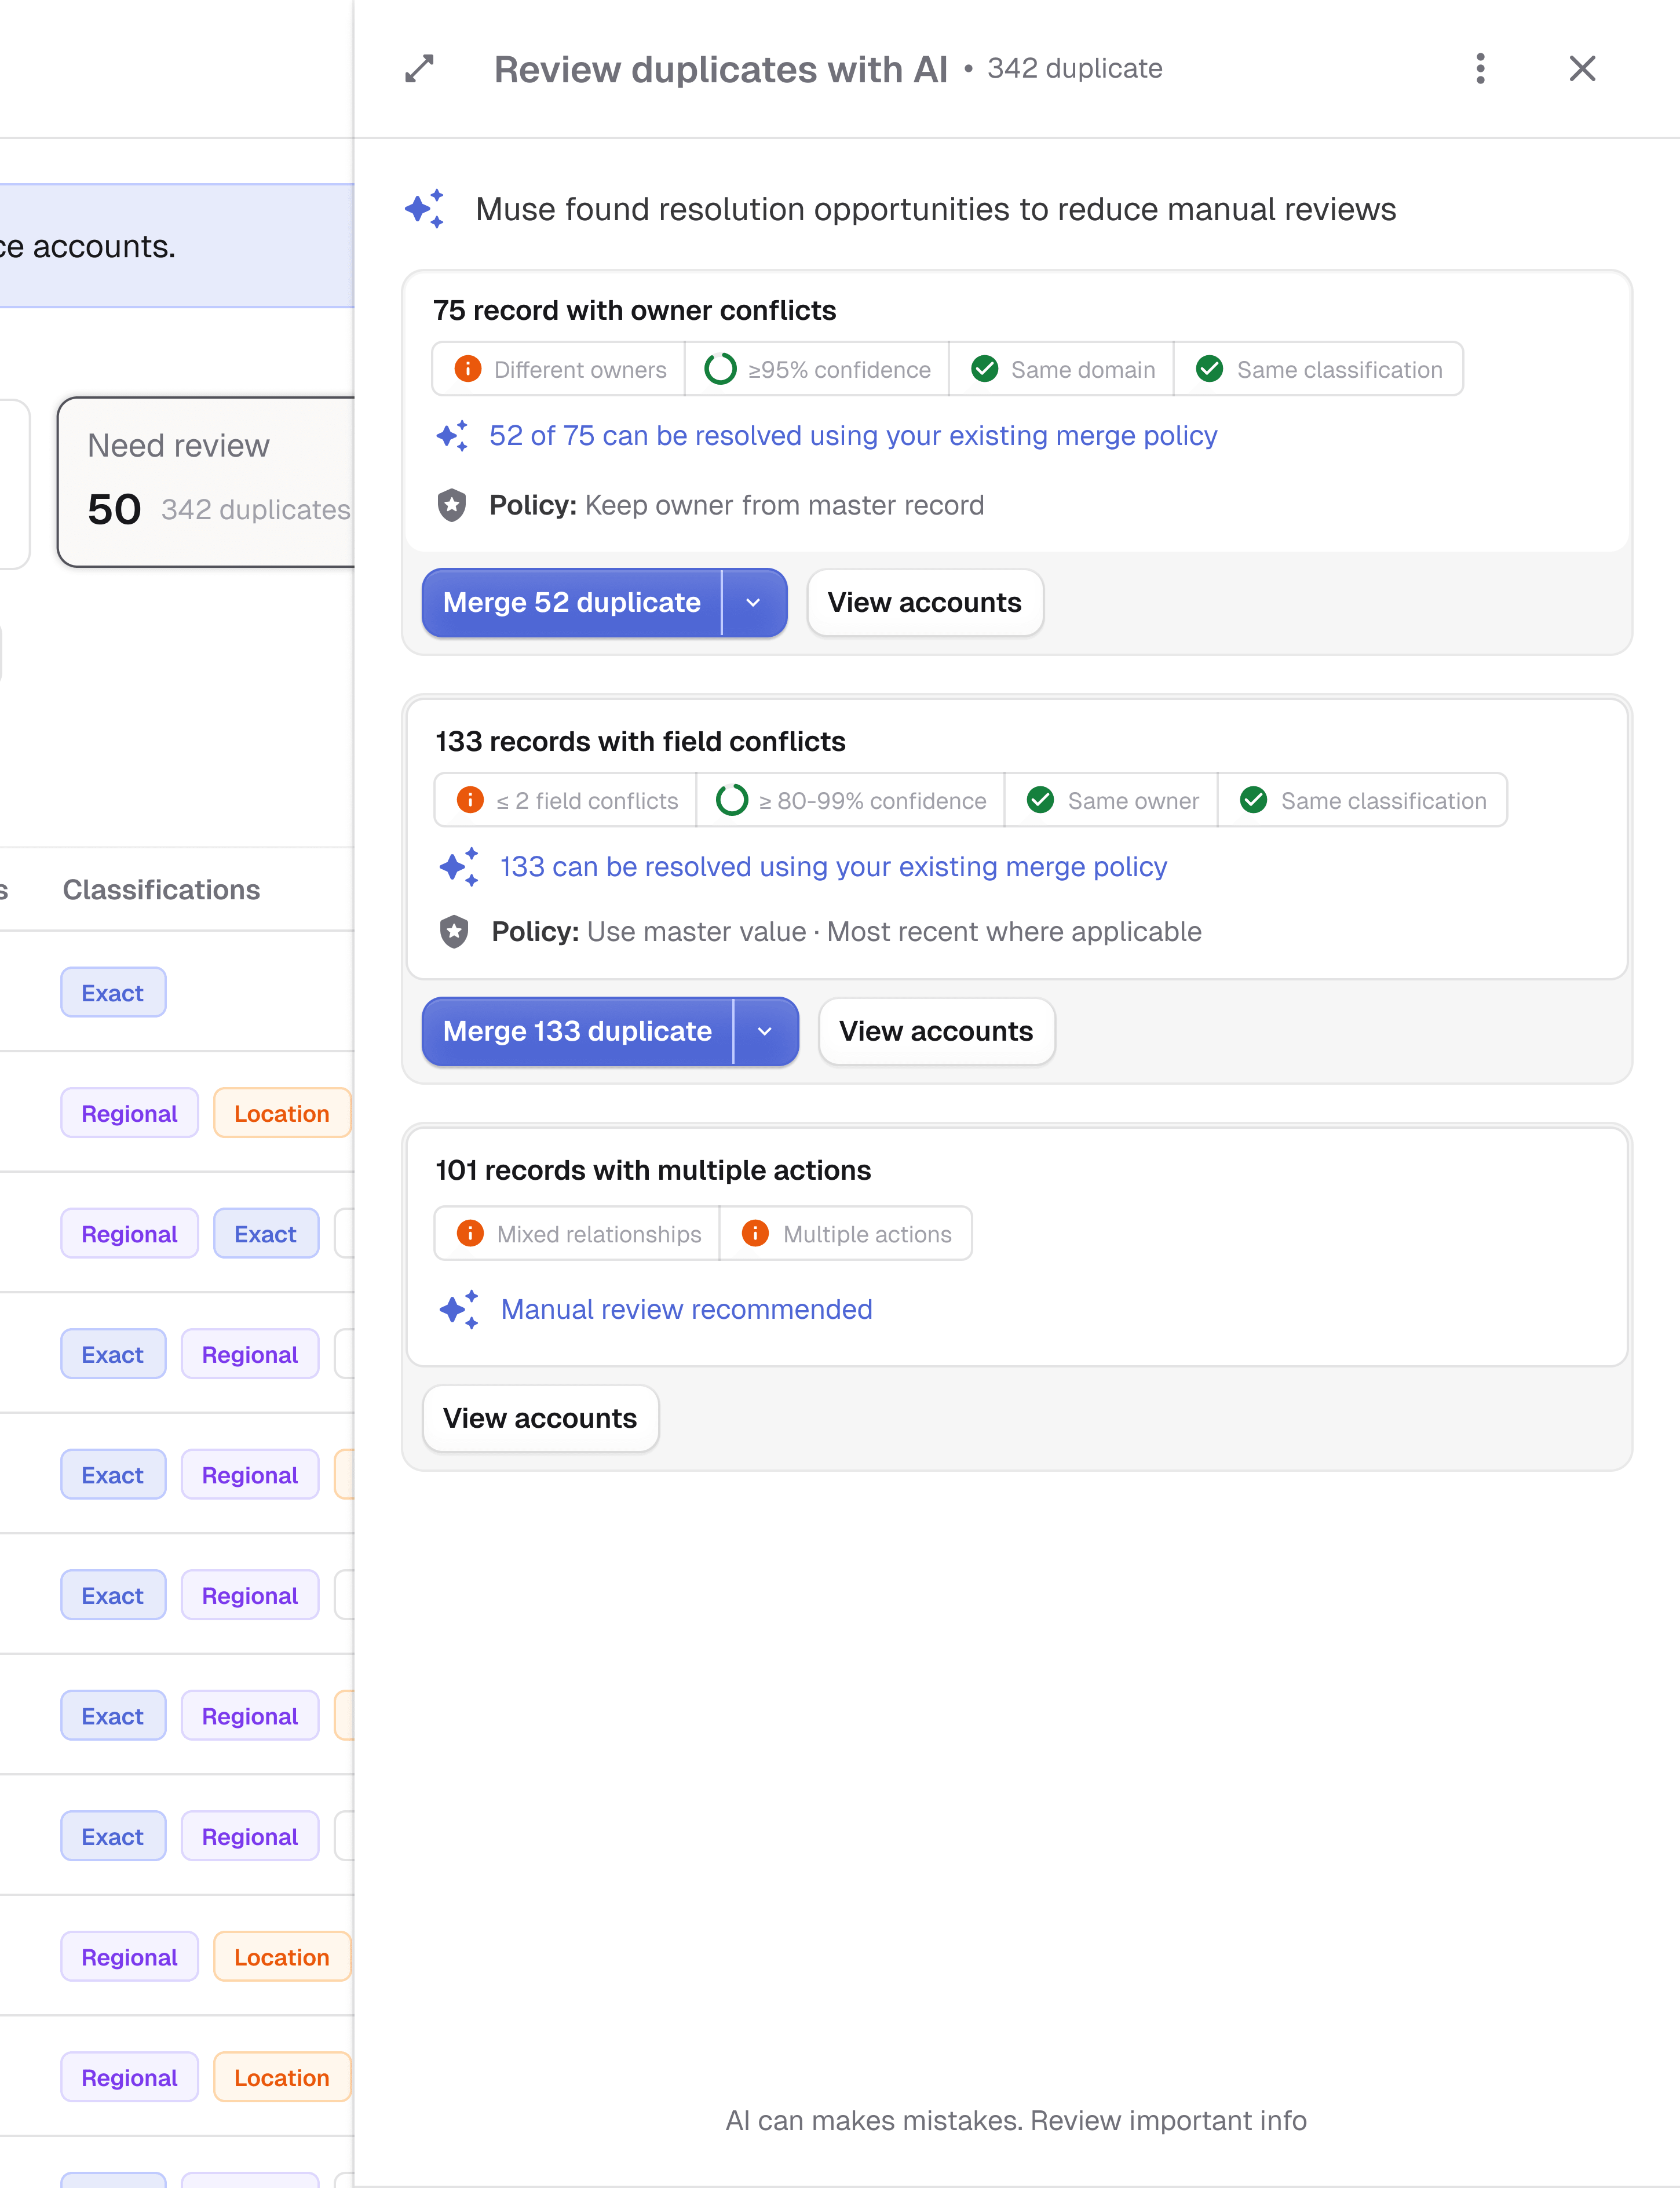View accounts for field conflicts card

(936, 1031)
